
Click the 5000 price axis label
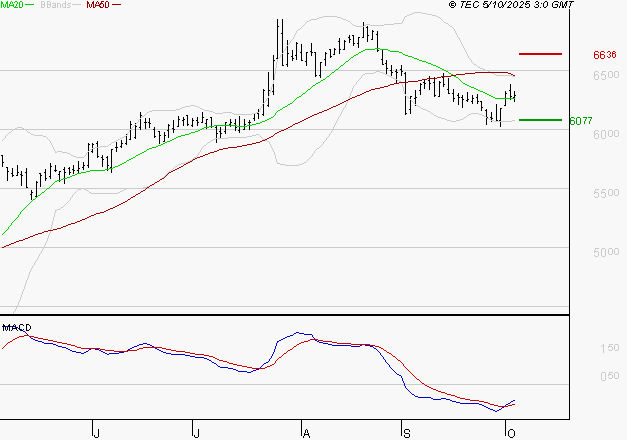coord(604,252)
